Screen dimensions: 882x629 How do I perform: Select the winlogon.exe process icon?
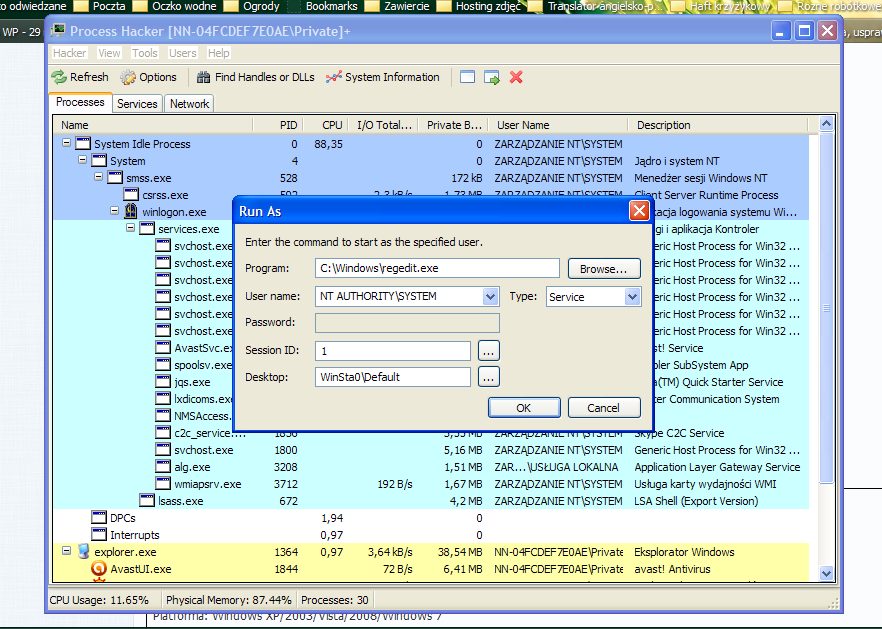[131, 212]
